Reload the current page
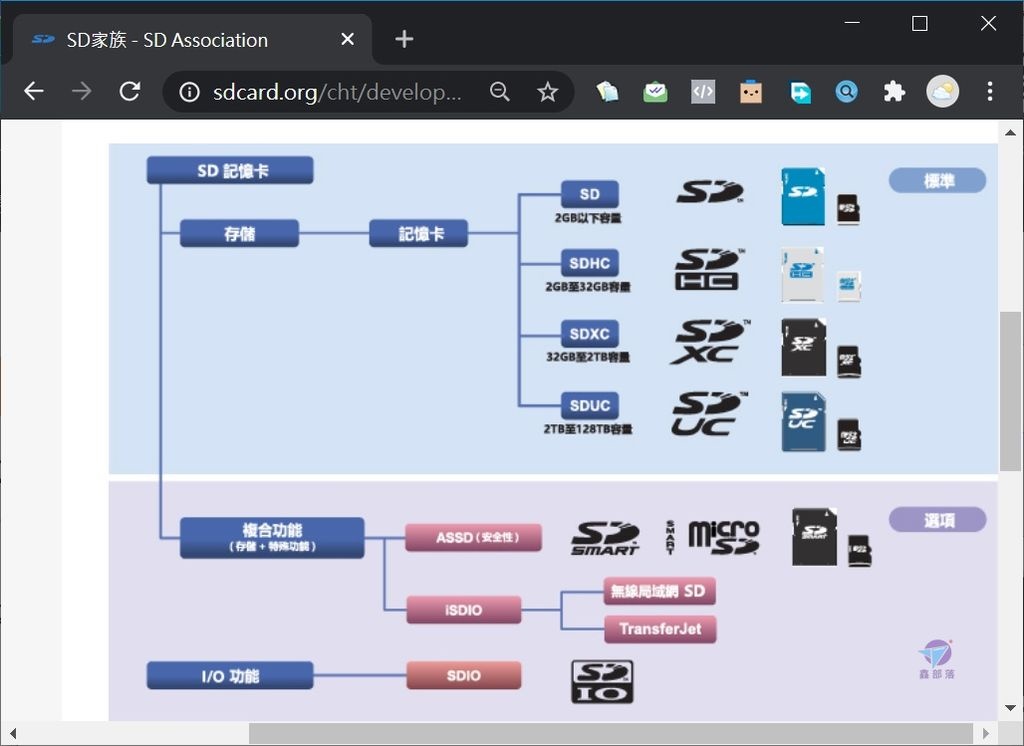Screen dimensions: 1024x746 click(130, 91)
